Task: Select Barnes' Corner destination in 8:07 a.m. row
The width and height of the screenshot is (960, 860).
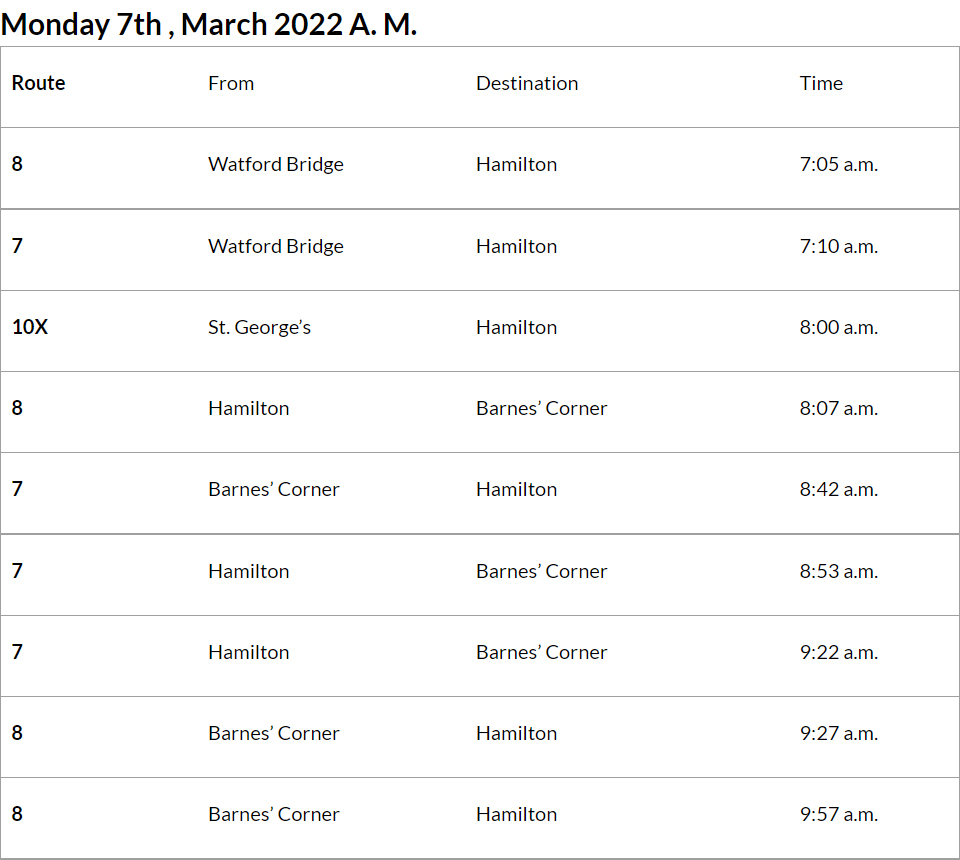Action: click(x=541, y=408)
